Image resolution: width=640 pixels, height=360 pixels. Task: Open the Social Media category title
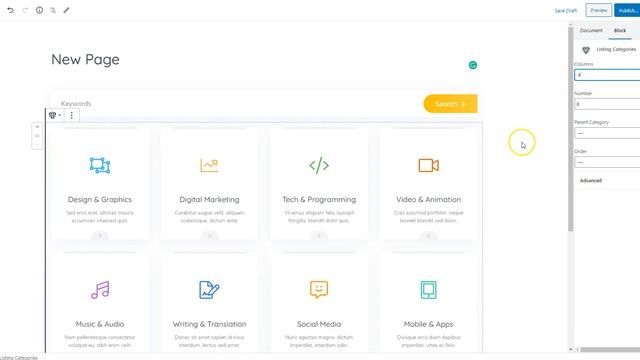click(x=319, y=324)
